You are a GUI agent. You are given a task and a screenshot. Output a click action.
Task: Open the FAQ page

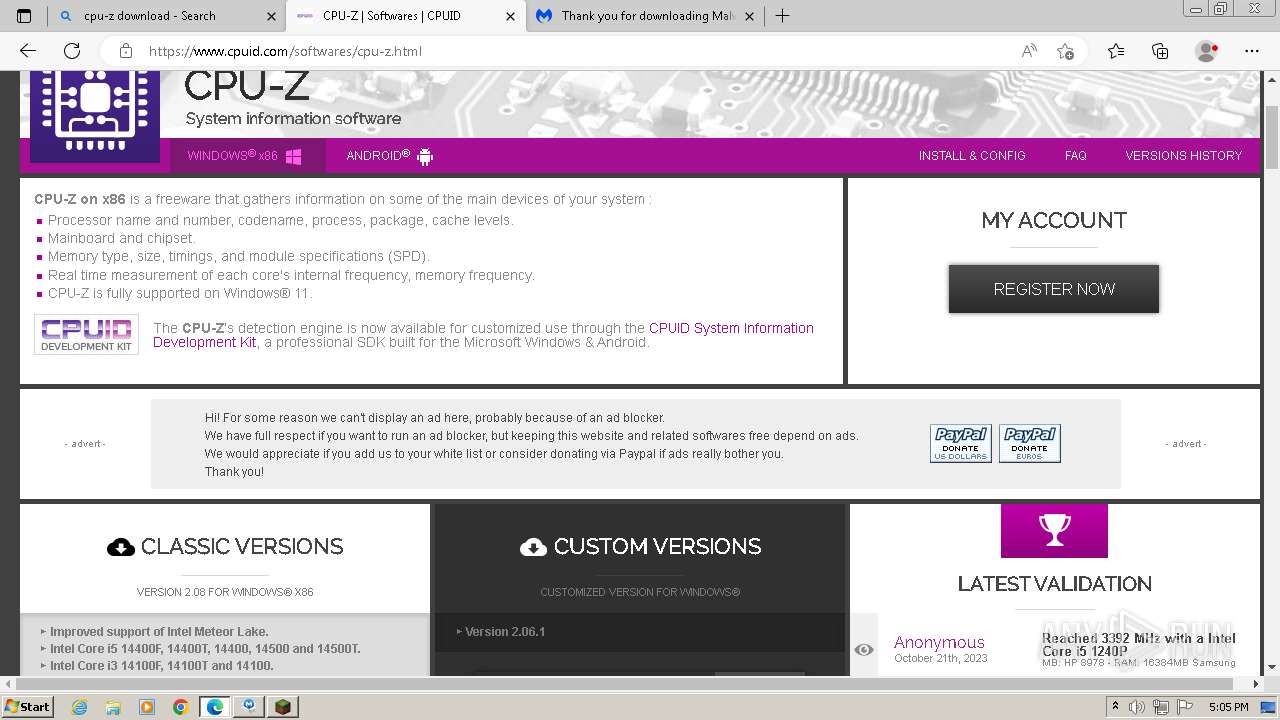[x=1075, y=156]
